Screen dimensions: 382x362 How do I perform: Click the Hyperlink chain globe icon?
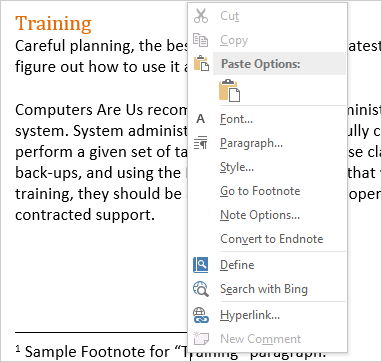coord(201,315)
